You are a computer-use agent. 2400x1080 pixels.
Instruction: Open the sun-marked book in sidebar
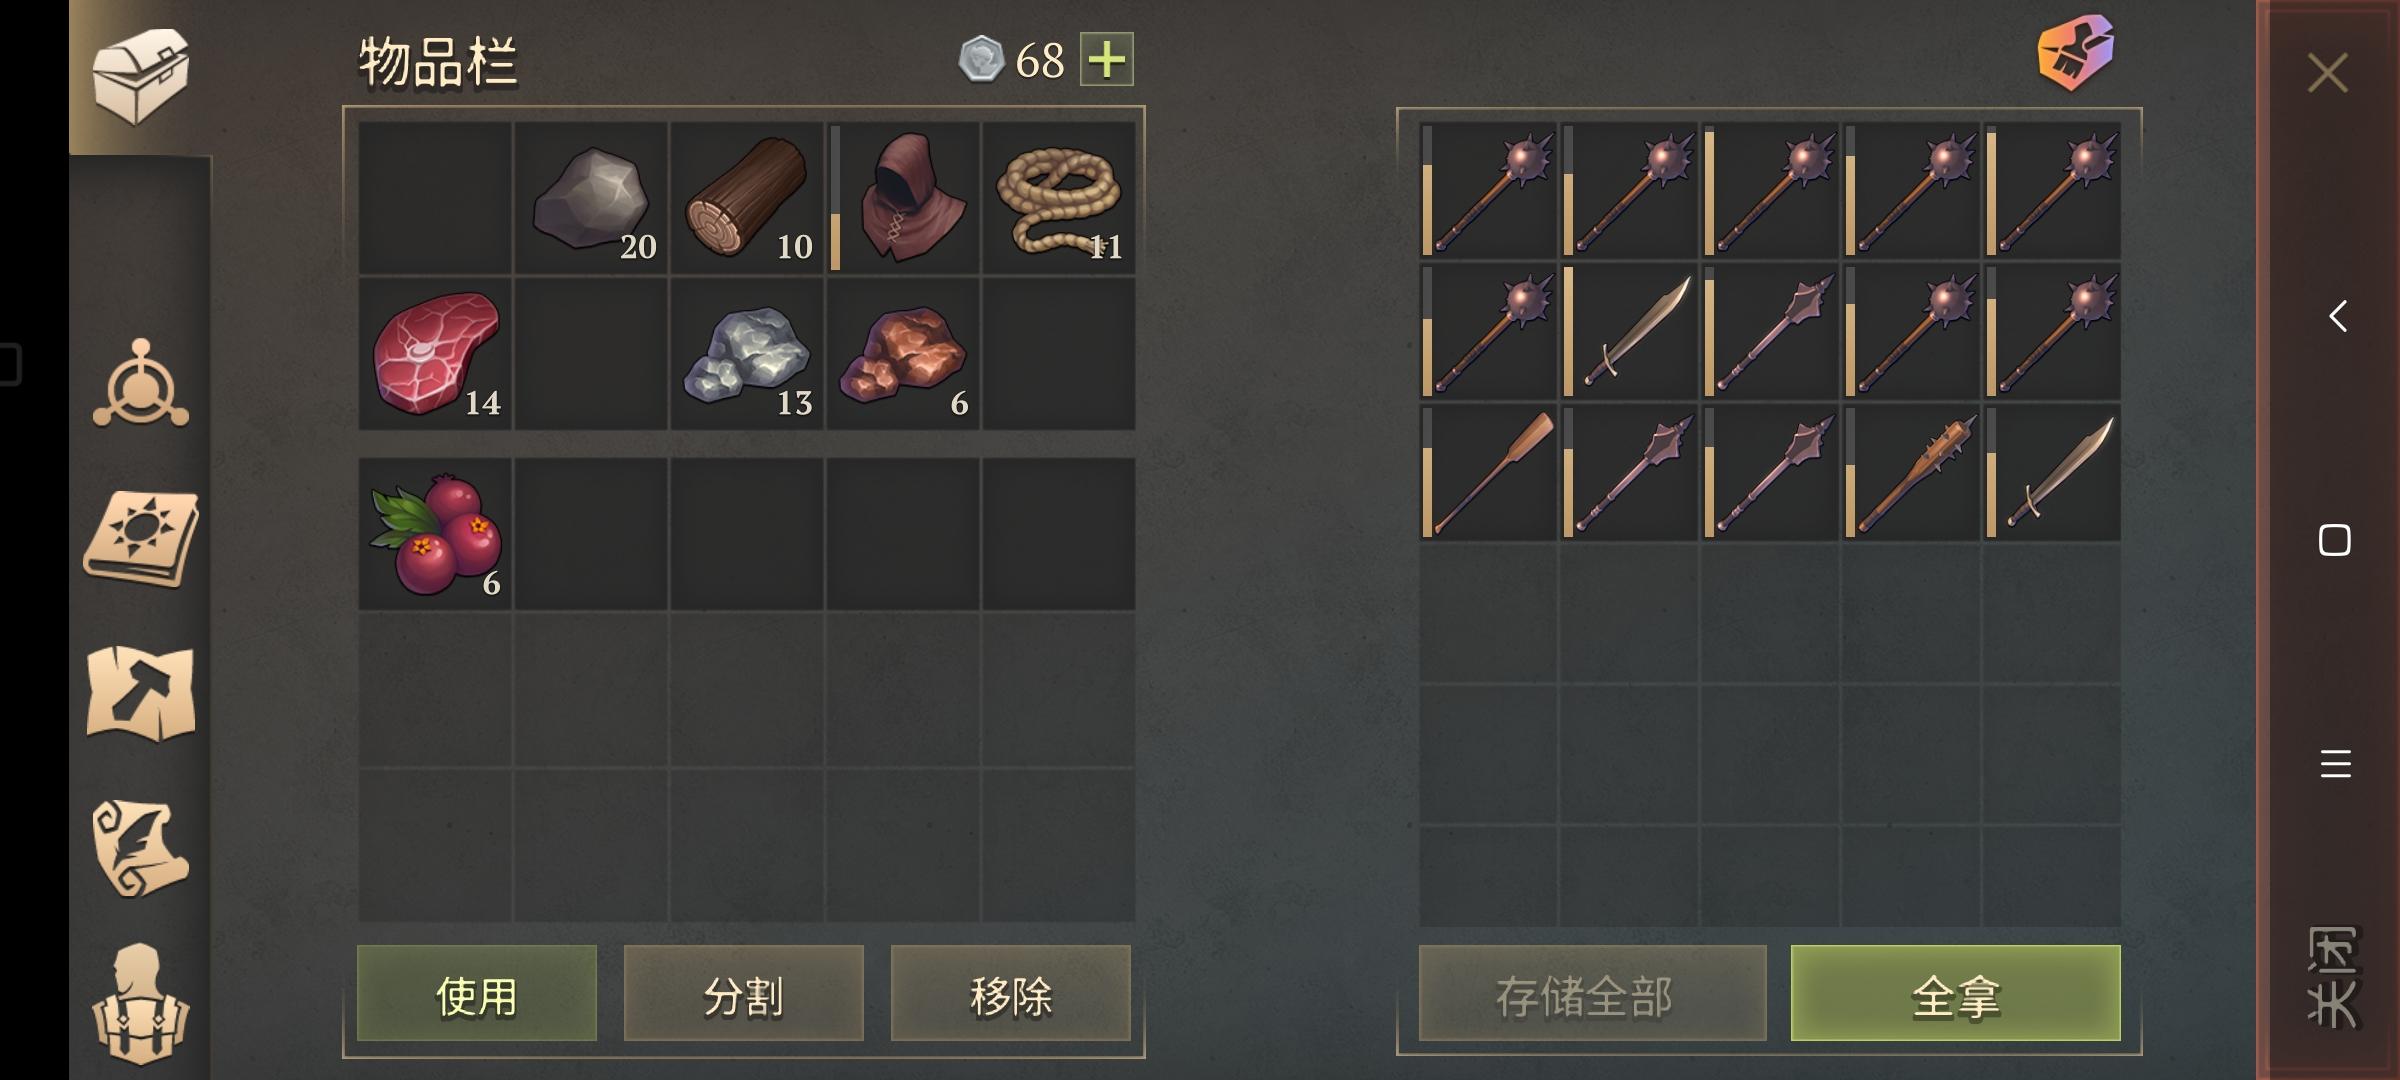pyautogui.click(x=141, y=538)
